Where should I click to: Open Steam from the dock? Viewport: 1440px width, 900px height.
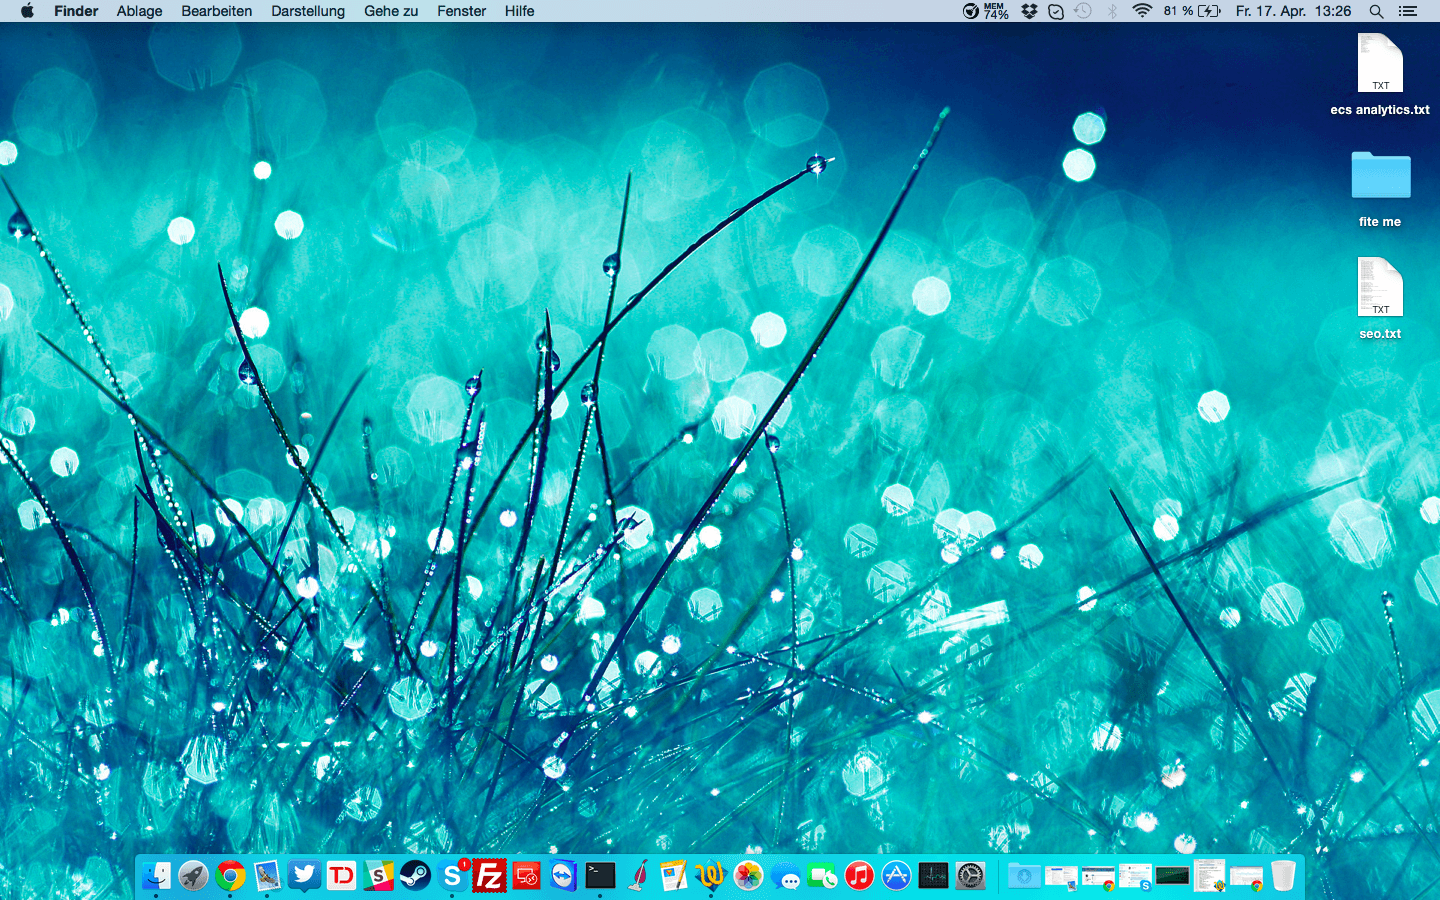415,877
